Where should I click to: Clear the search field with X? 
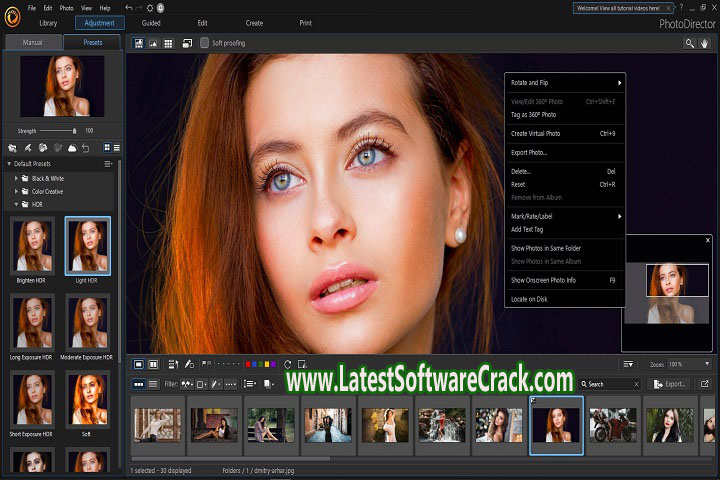click(636, 384)
